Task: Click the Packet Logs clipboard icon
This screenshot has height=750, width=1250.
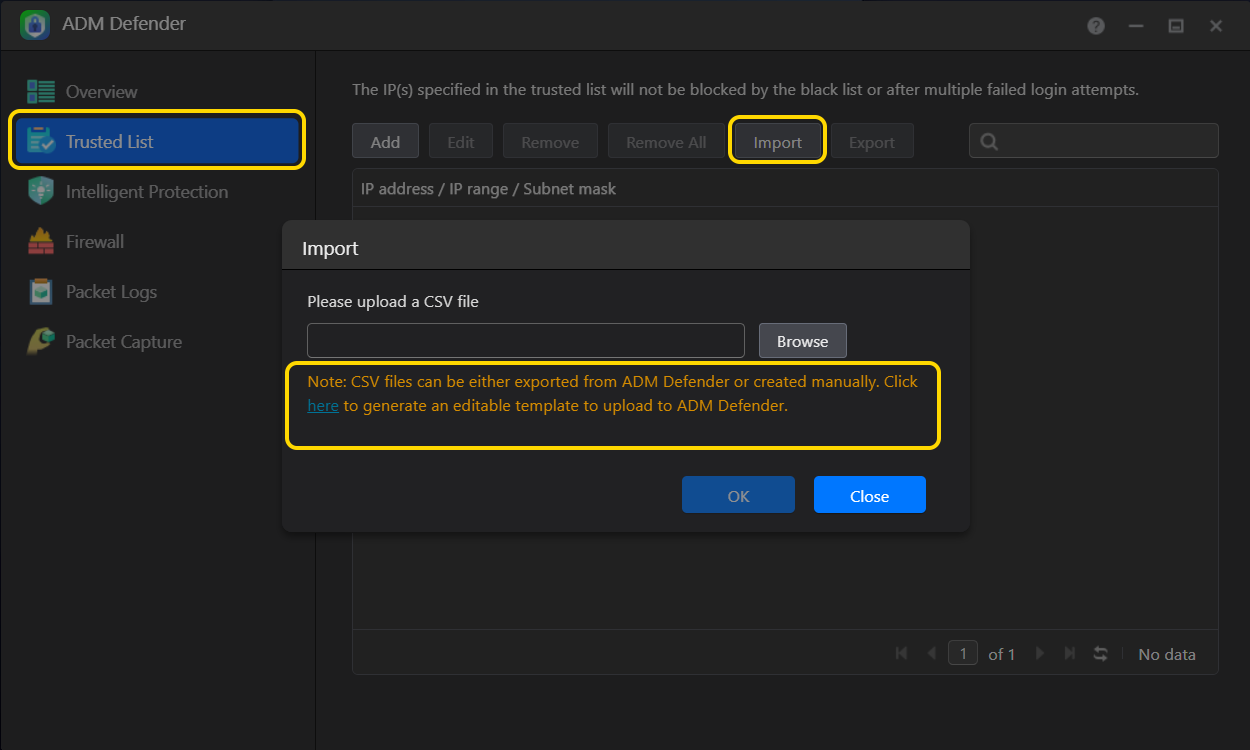Action: 41,291
